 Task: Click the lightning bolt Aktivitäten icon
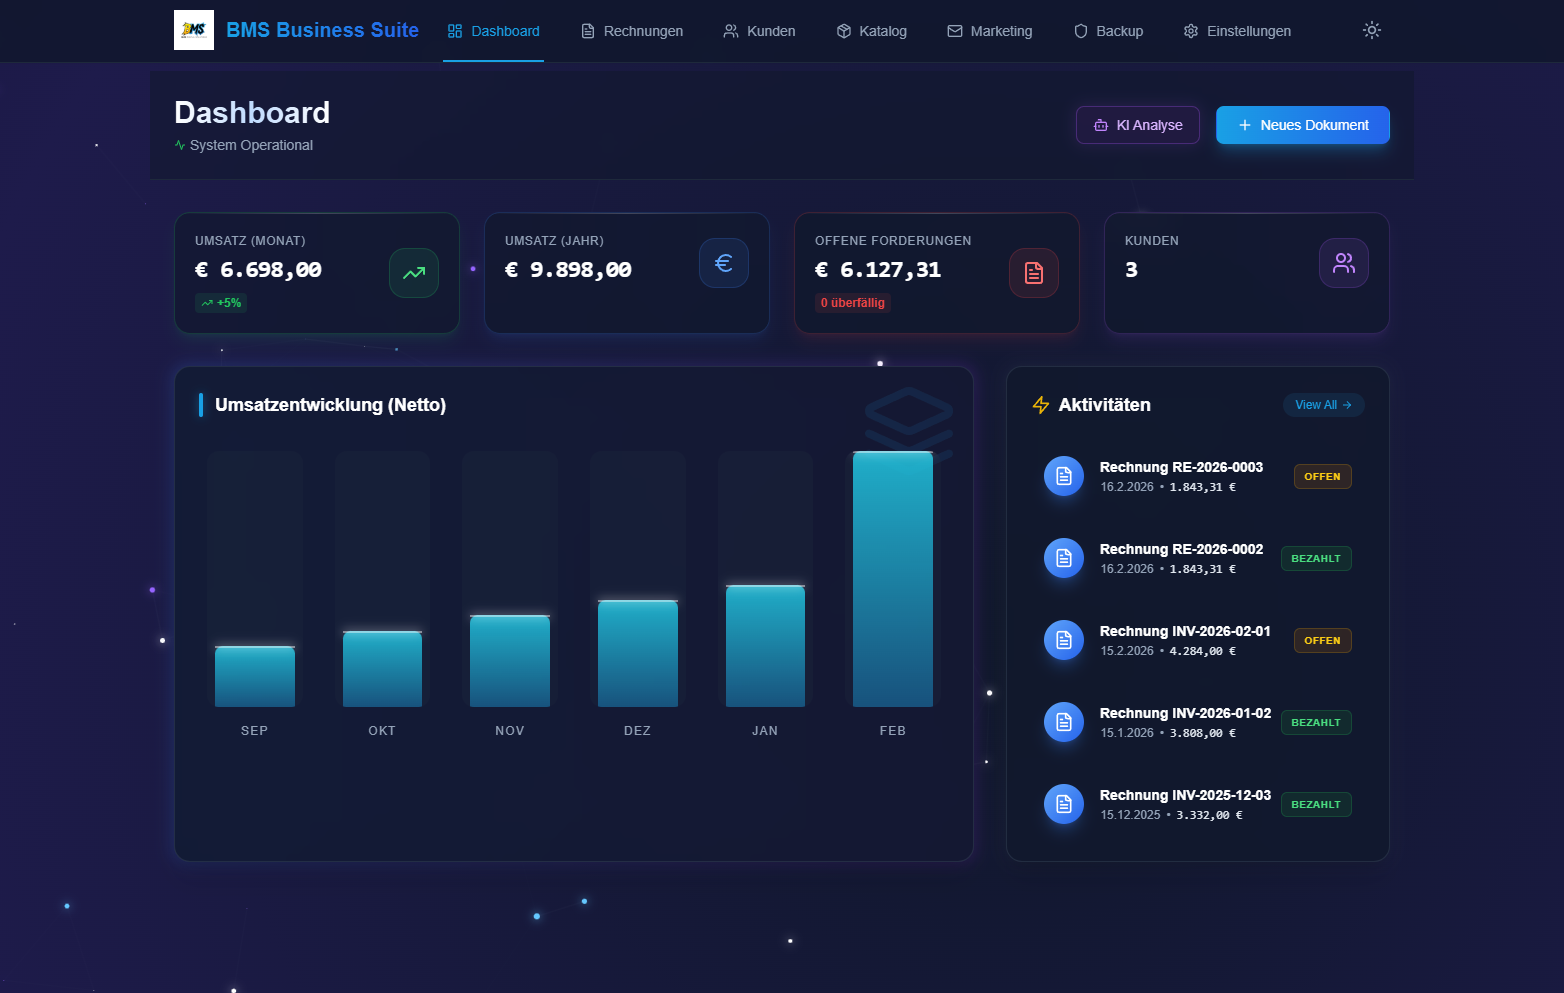point(1041,405)
